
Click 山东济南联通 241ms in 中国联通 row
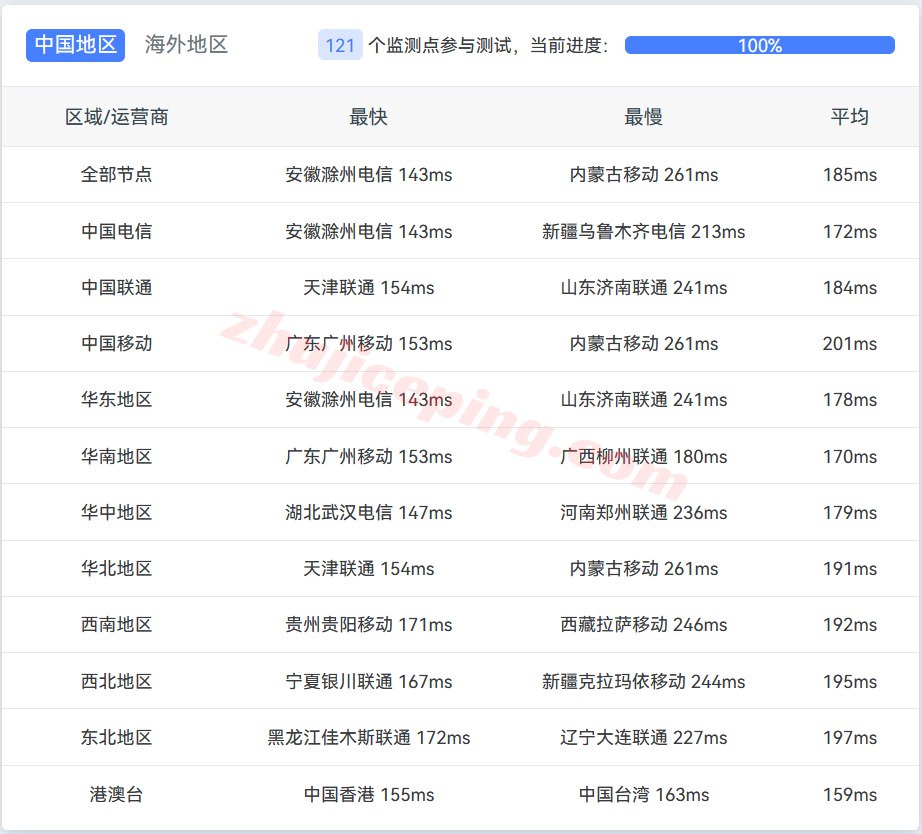(x=643, y=288)
